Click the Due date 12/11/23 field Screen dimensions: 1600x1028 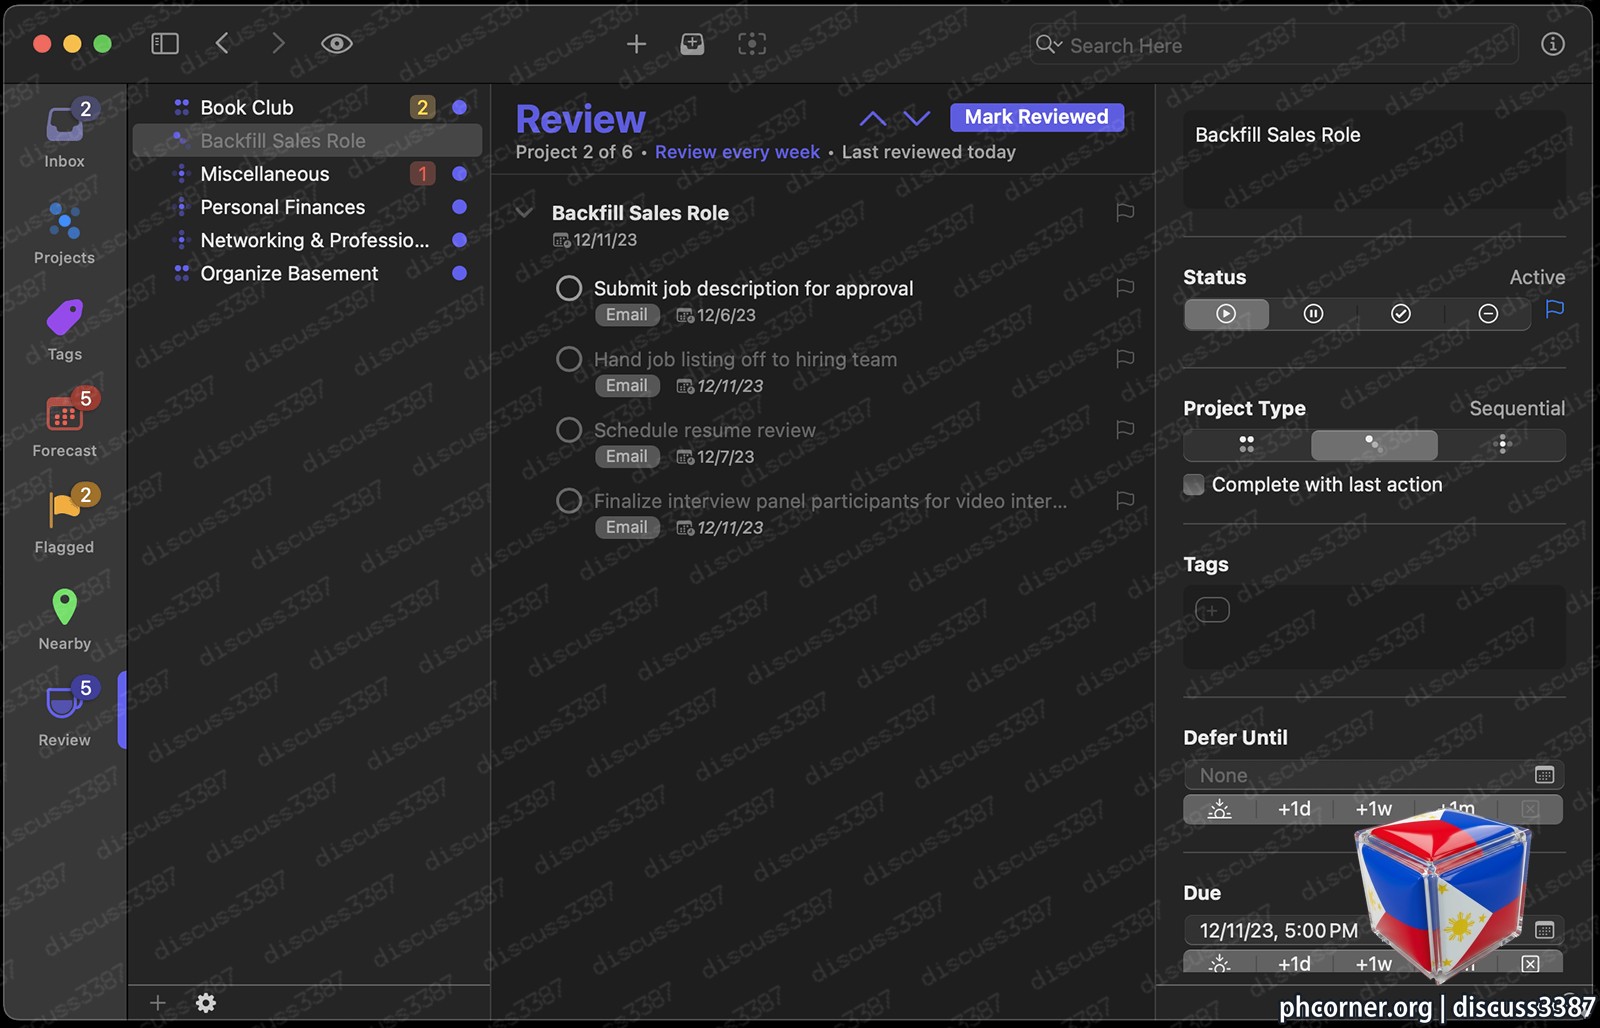pyautogui.click(x=1280, y=931)
